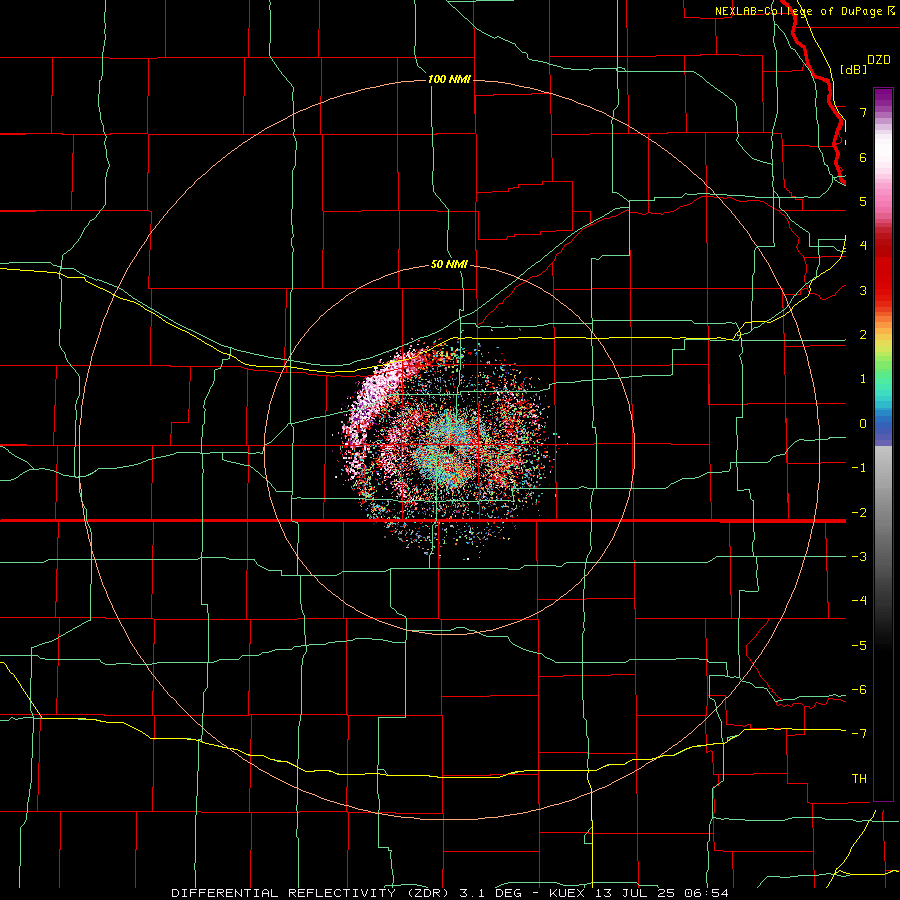Click the -3 value on color scale

pyautogui.click(x=859, y=557)
